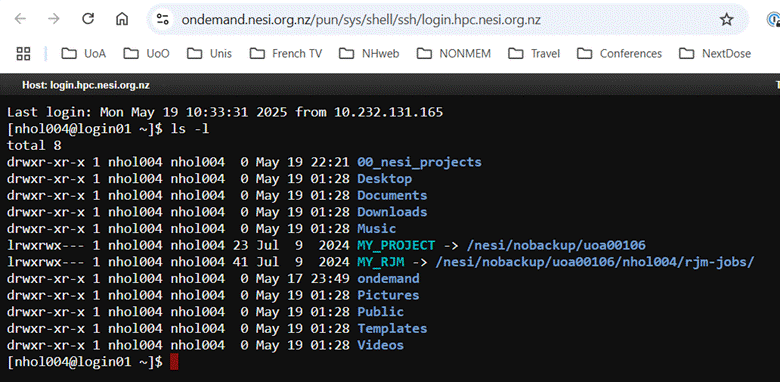Open the NHweb bookmarks folder

[x=369, y=53]
